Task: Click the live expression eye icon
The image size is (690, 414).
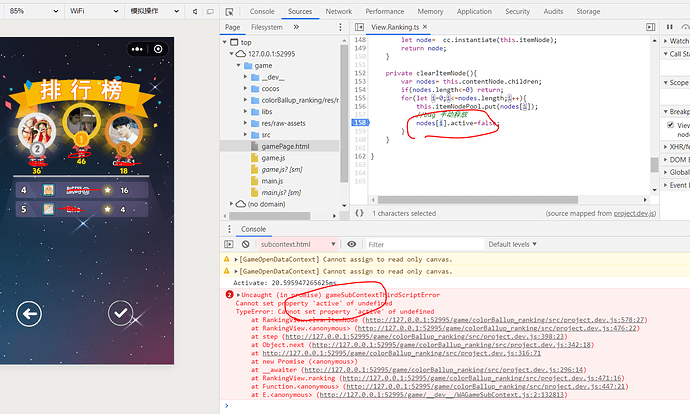Action: pyautogui.click(x=352, y=244)
